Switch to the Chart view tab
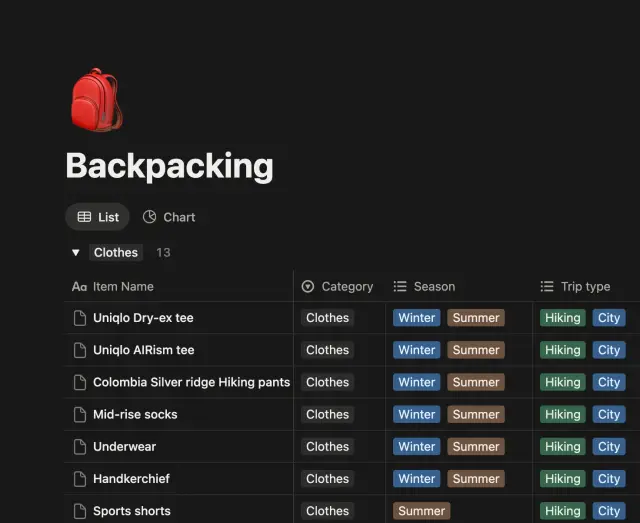The width and height of the screenshot is (640, 523). (169, 217)
